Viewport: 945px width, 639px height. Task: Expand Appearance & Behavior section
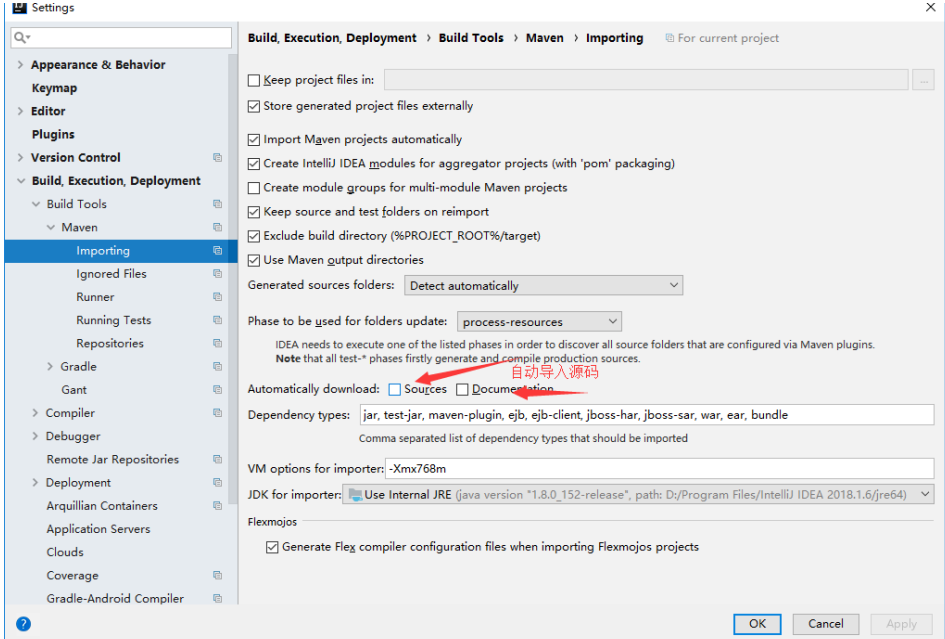click(x=20, y=65)
